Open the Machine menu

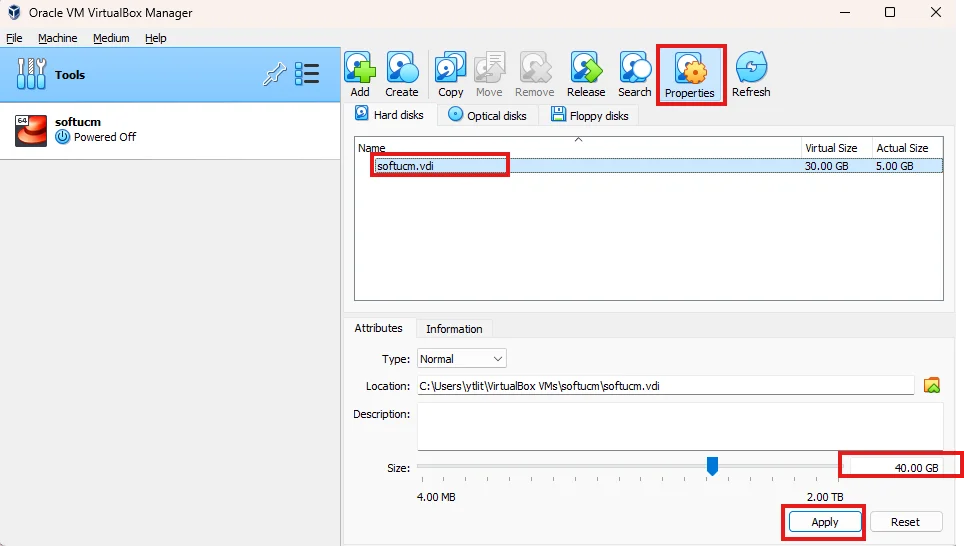click(x=58, y=38)
